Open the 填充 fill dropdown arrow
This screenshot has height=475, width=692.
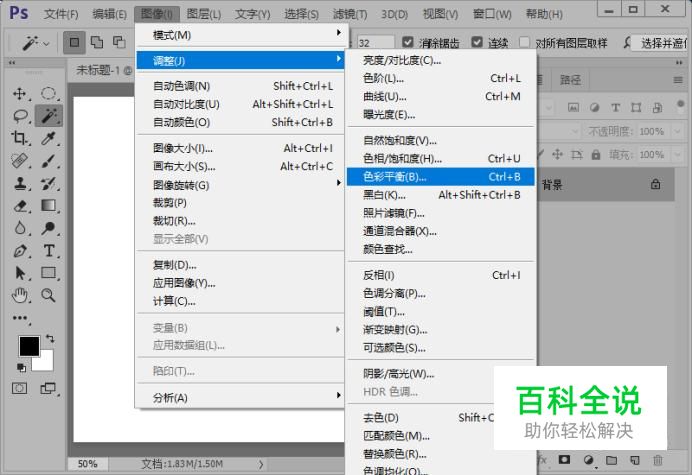(677, 155)
